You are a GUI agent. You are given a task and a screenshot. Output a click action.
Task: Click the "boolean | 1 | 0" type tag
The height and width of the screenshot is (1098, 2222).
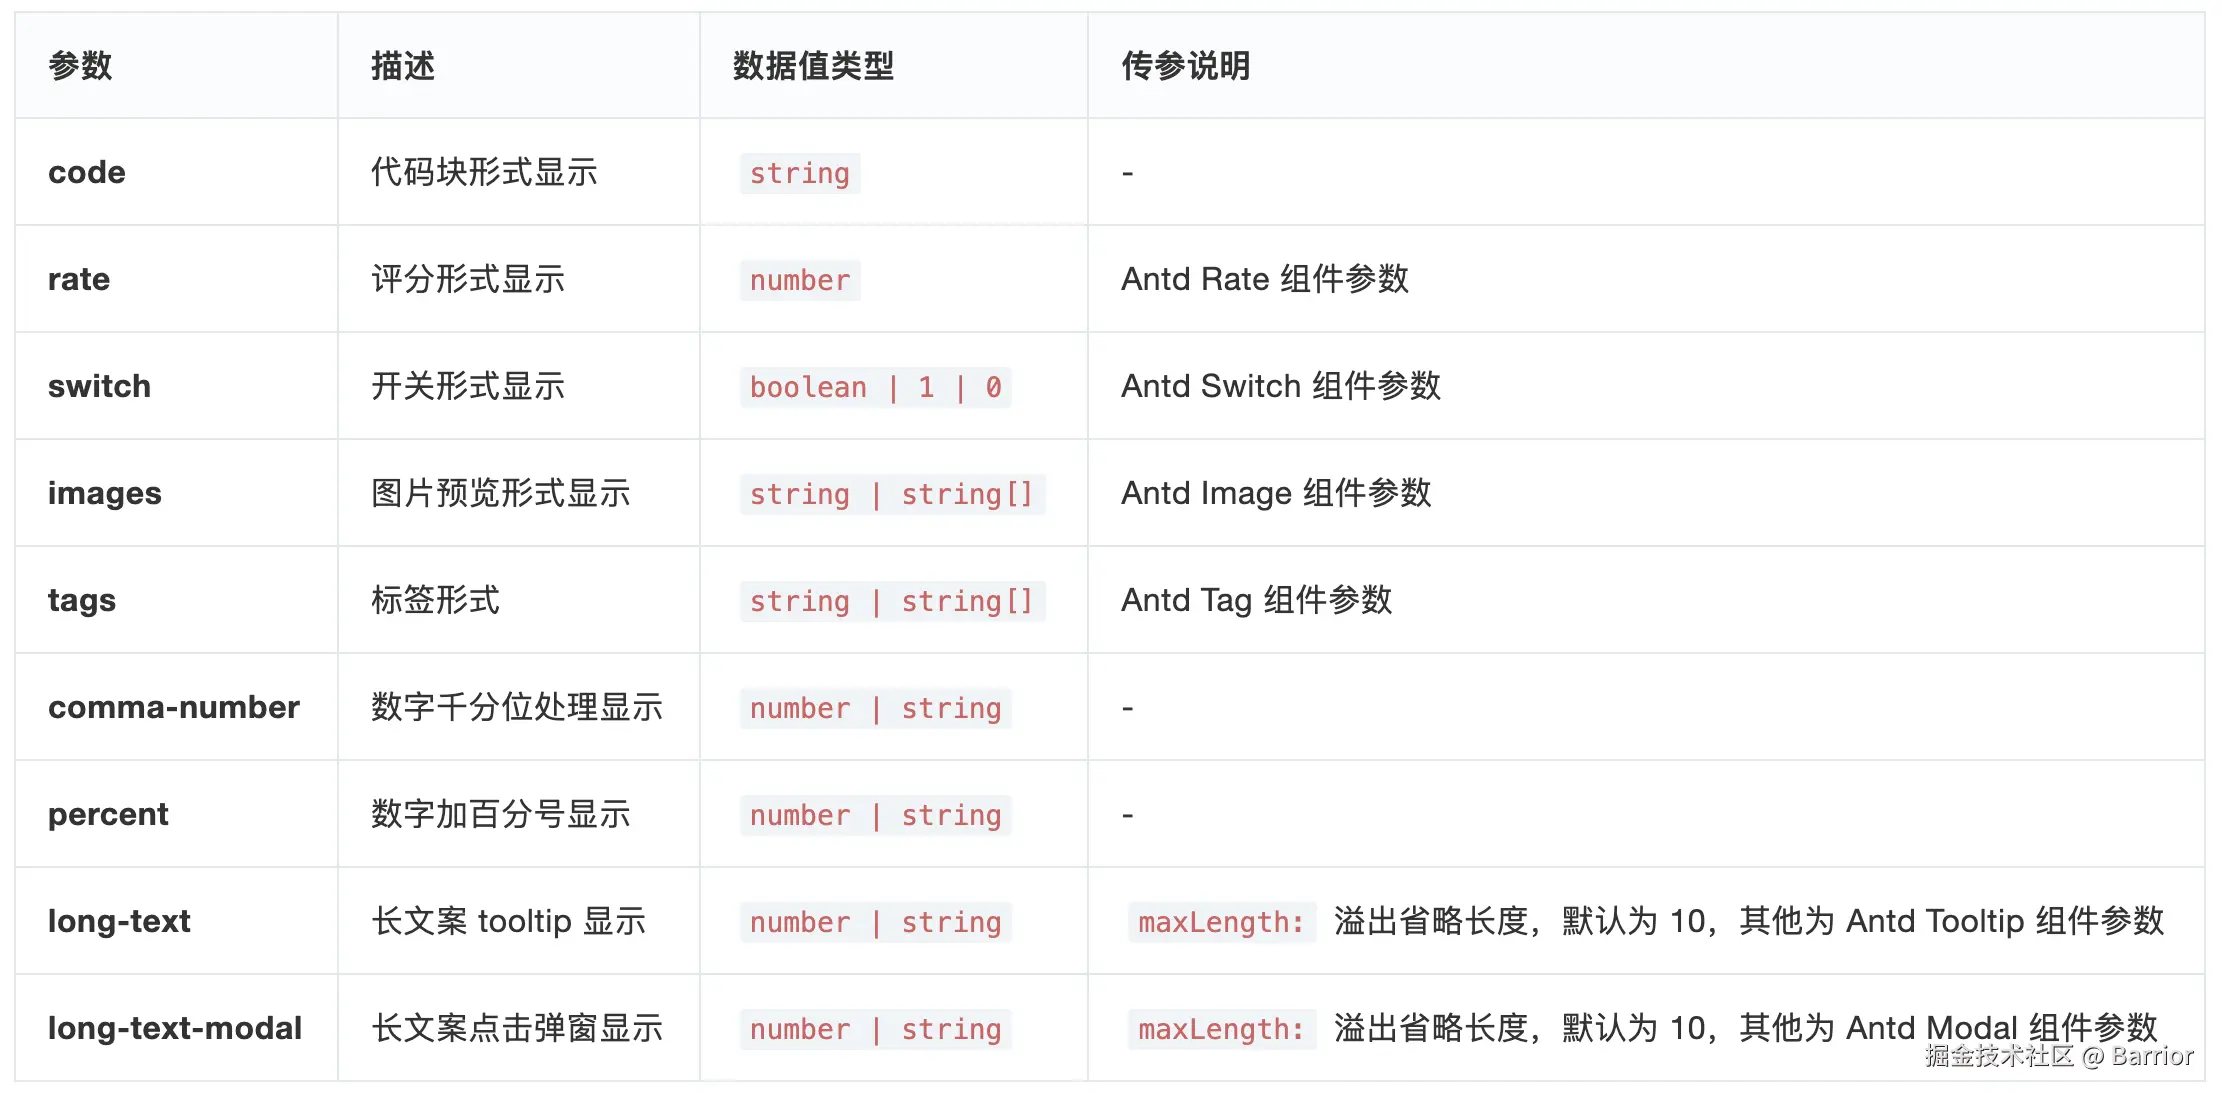[x=875, y=388]
